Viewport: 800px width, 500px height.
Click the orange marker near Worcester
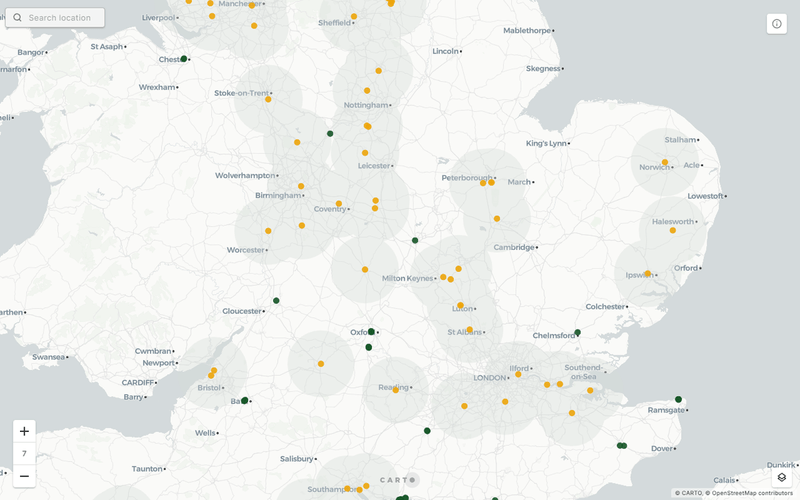pos(268,231)
